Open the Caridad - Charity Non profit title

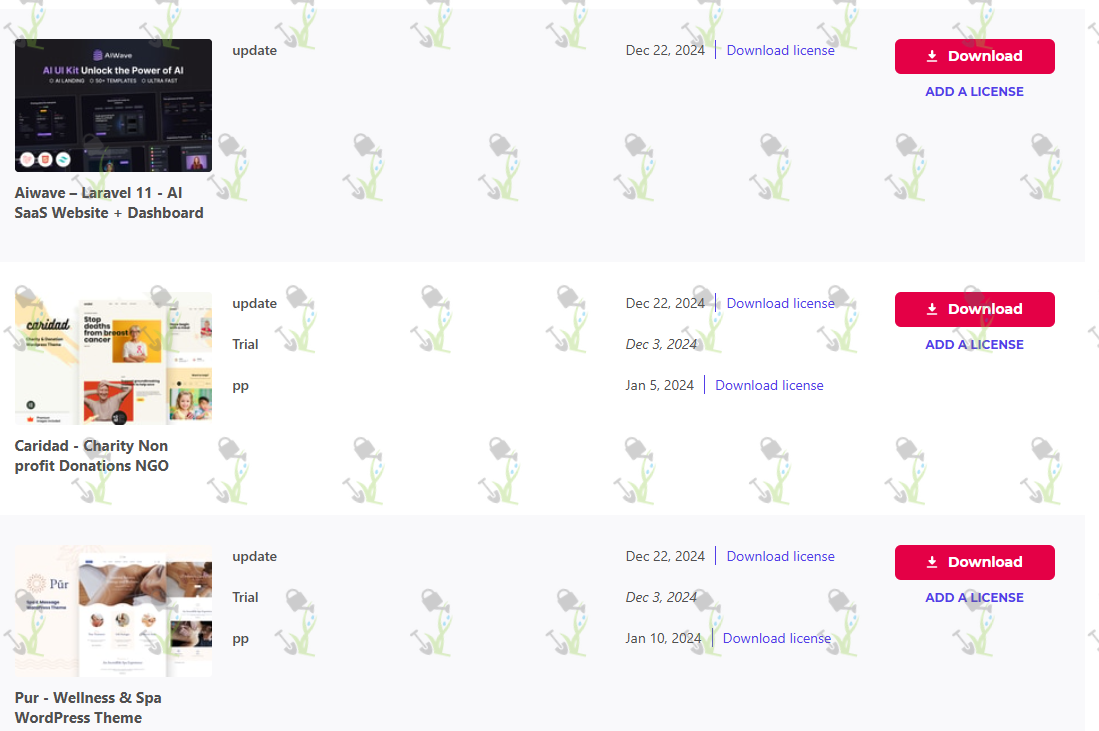92,456
